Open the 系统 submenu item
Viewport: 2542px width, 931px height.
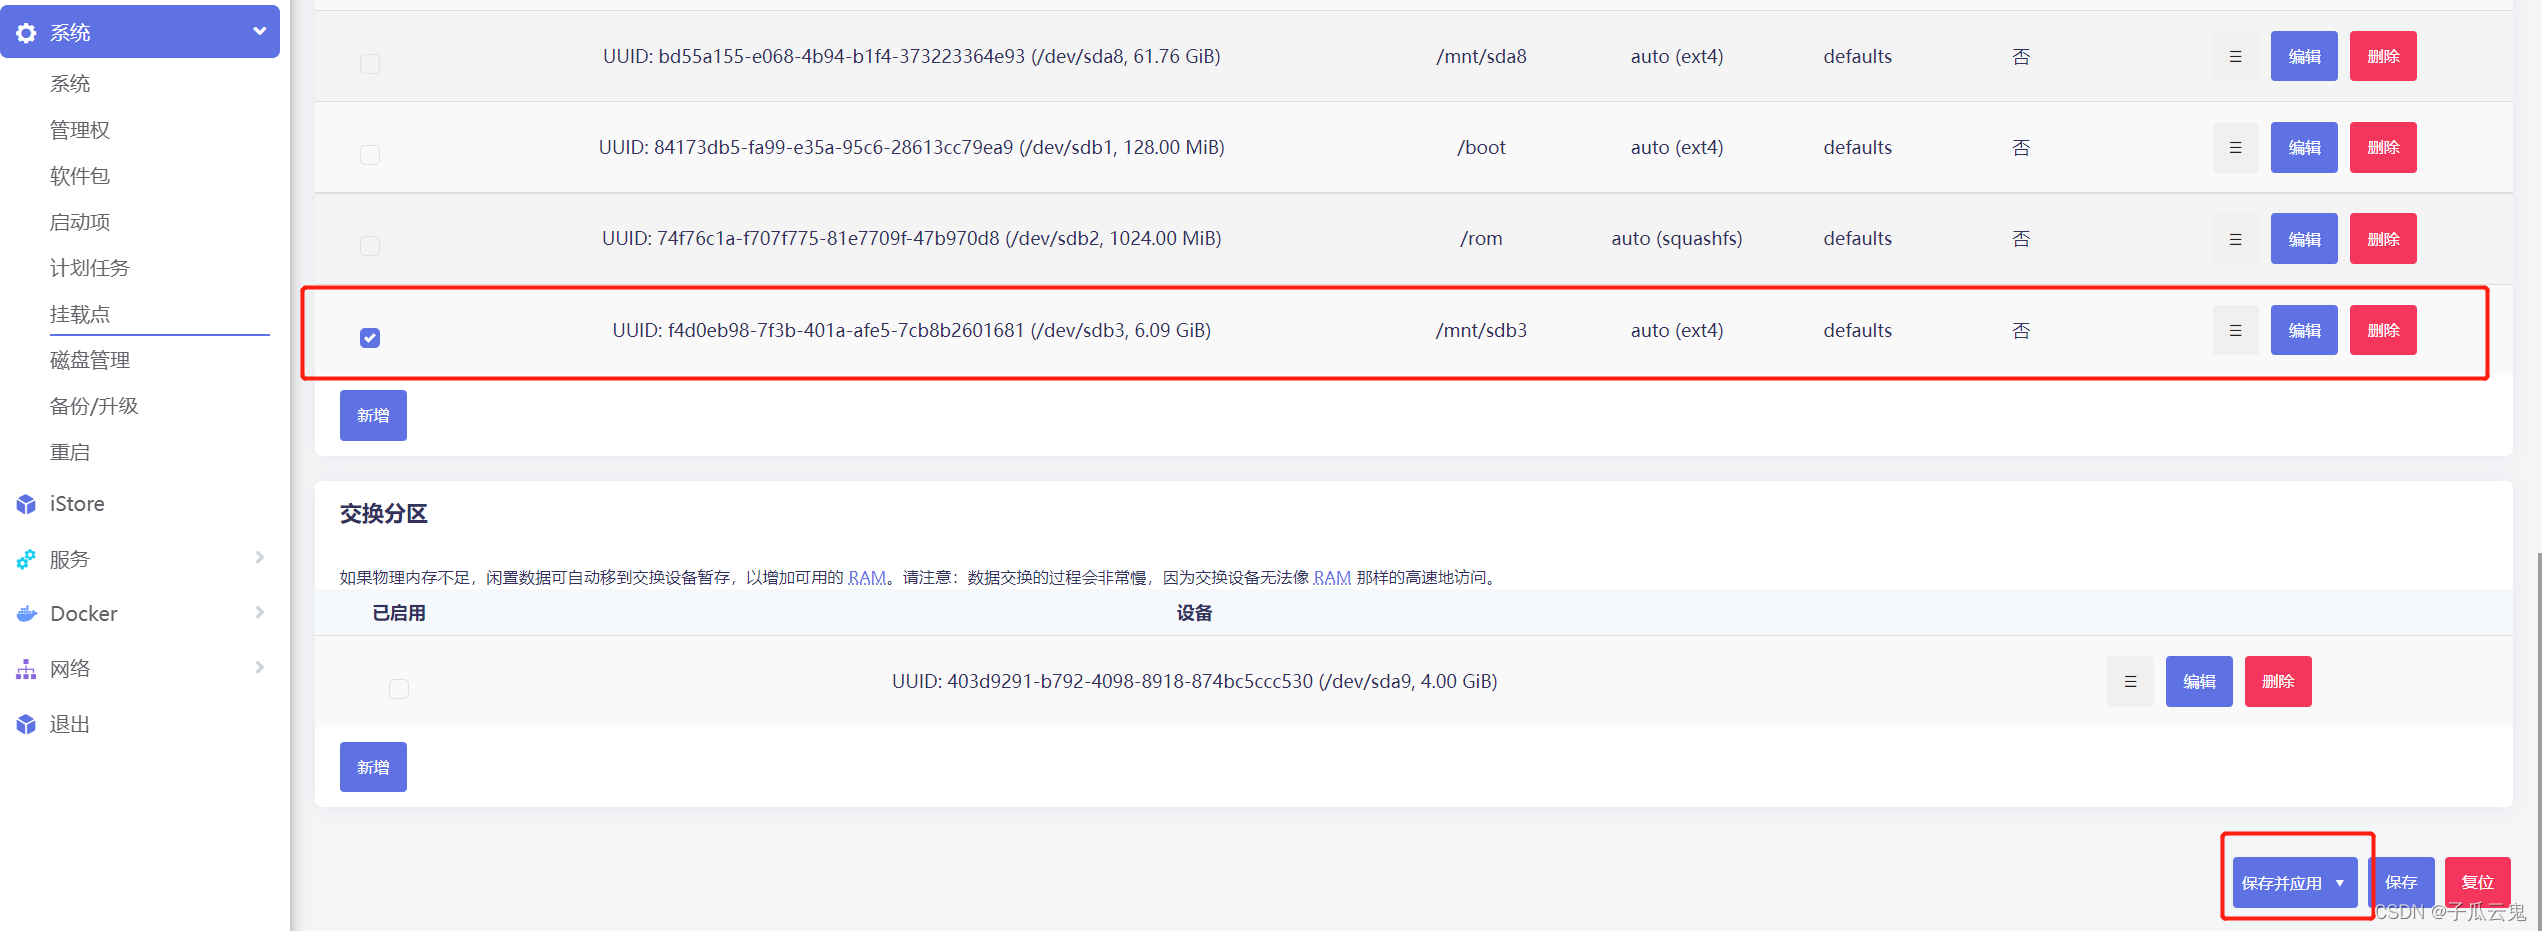[70, 84]
